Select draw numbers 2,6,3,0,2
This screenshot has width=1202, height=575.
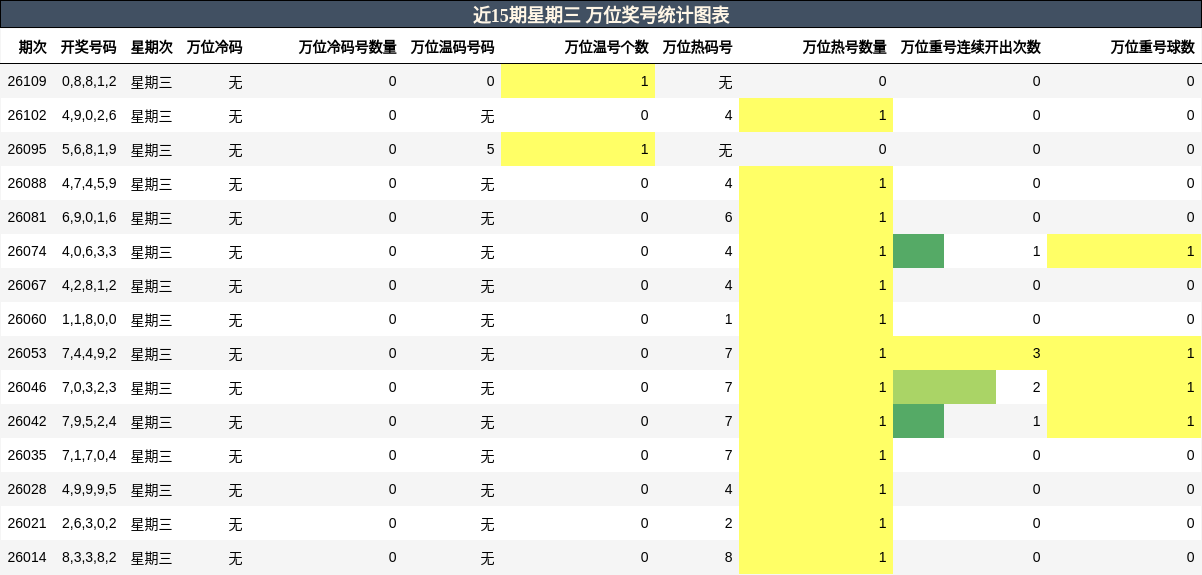89,523
